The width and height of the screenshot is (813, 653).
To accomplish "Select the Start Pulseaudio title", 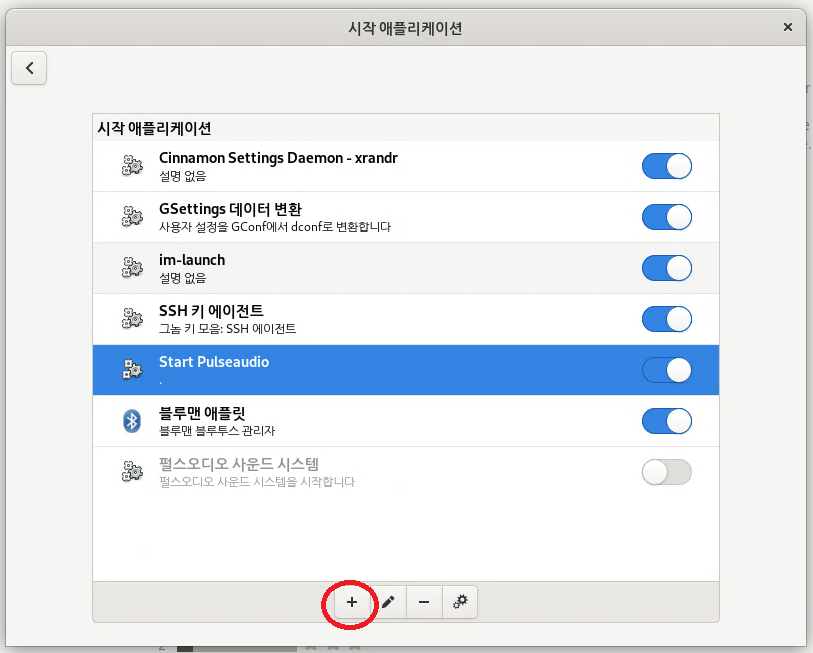I will tap(214, 362).
